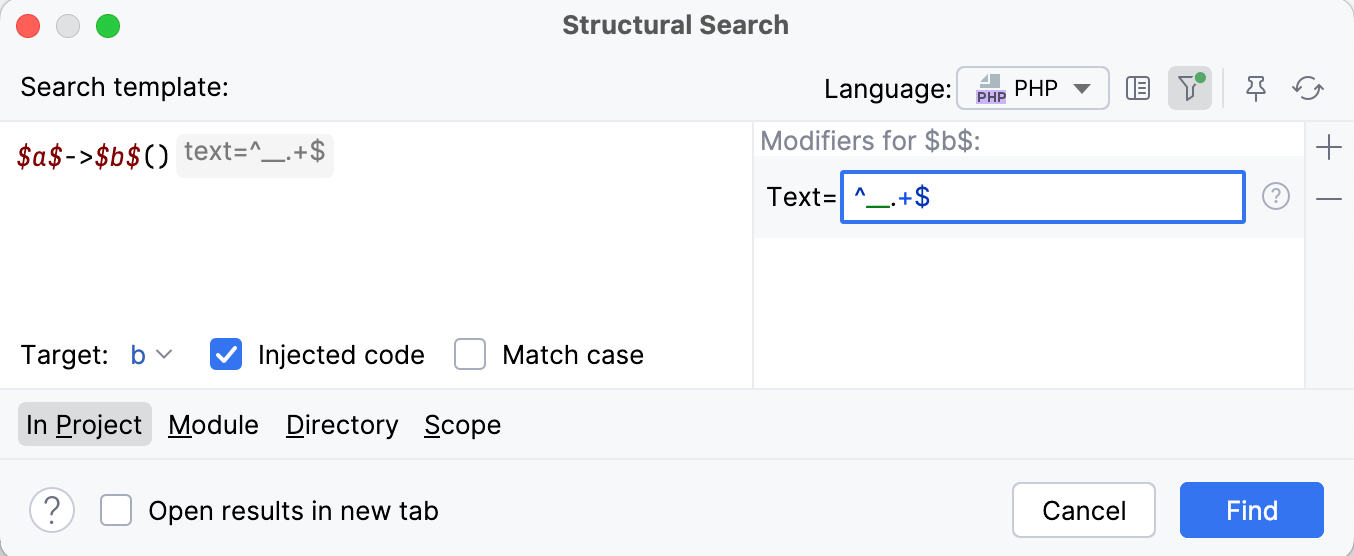Open help with bottom-left question mark
The image size is (1354, 556).
point(52,511)
